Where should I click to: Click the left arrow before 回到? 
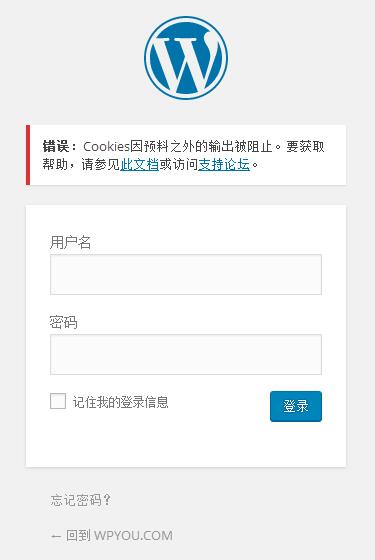[55, 536]
